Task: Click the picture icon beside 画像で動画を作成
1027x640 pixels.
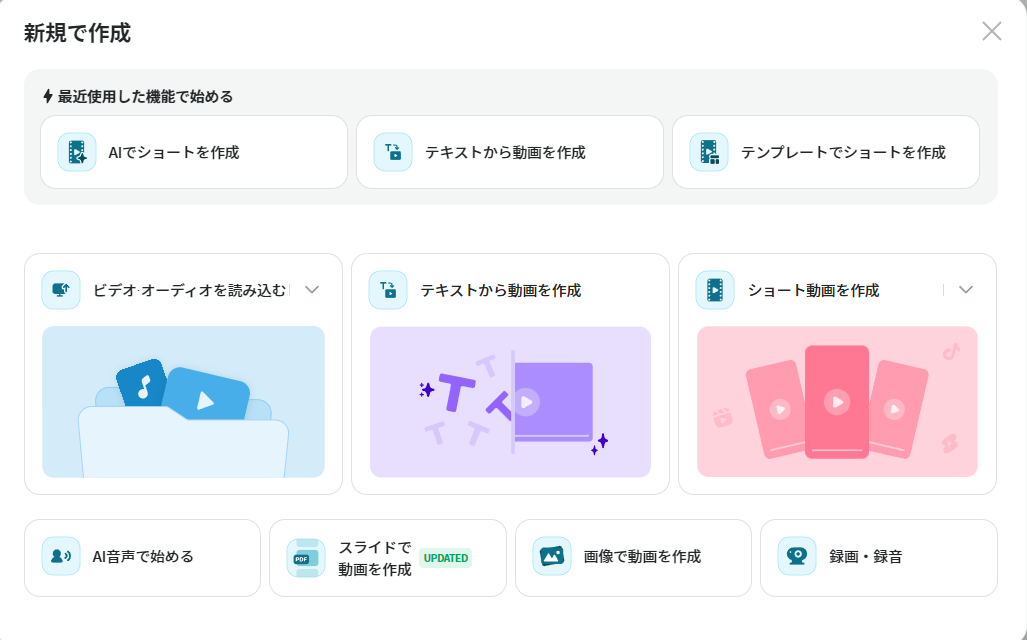Action: [554, 558]
